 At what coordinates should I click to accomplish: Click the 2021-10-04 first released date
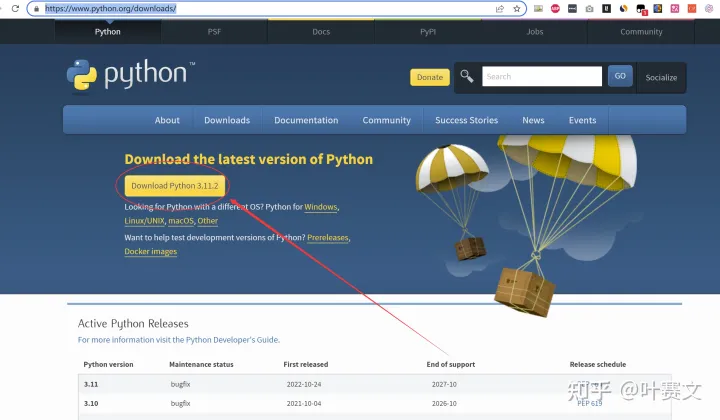[x=304, y=403]
